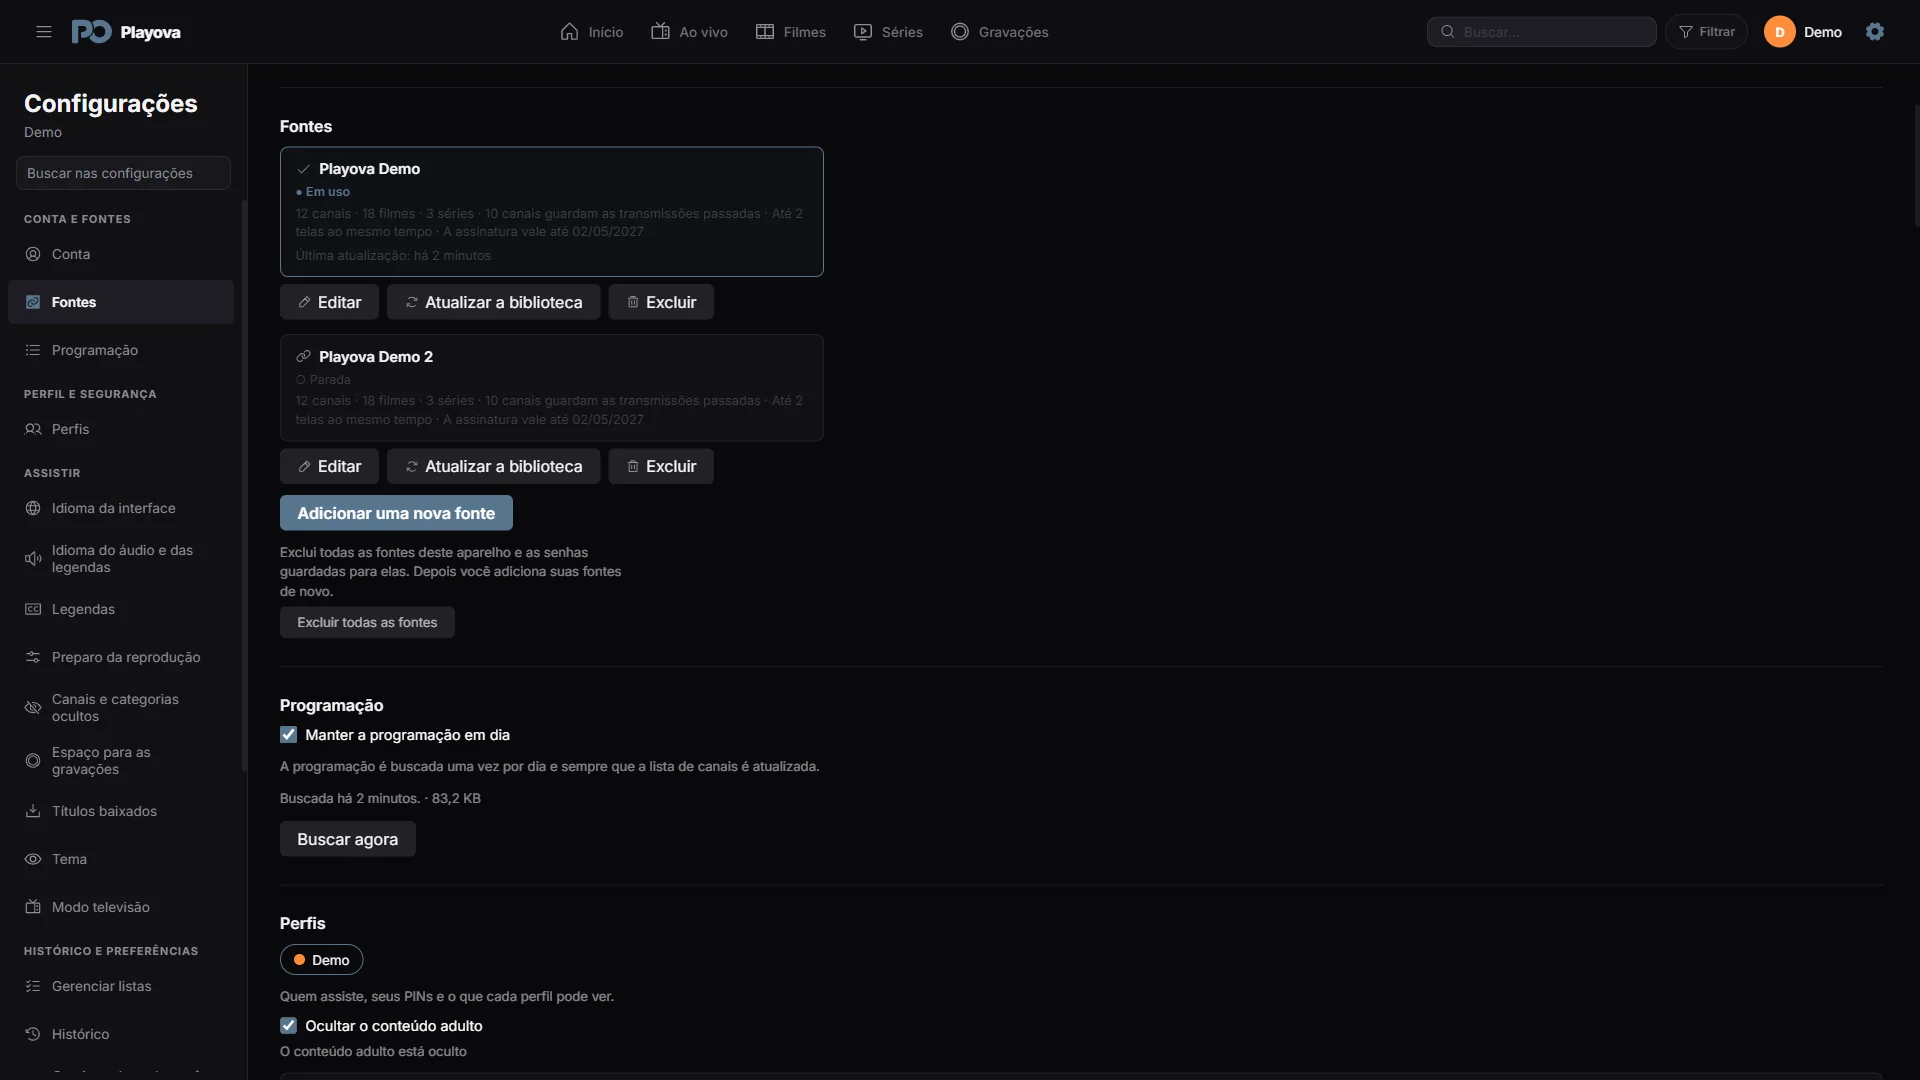
Task: Click Excluir todas as fontes
Action: point(367,622)
